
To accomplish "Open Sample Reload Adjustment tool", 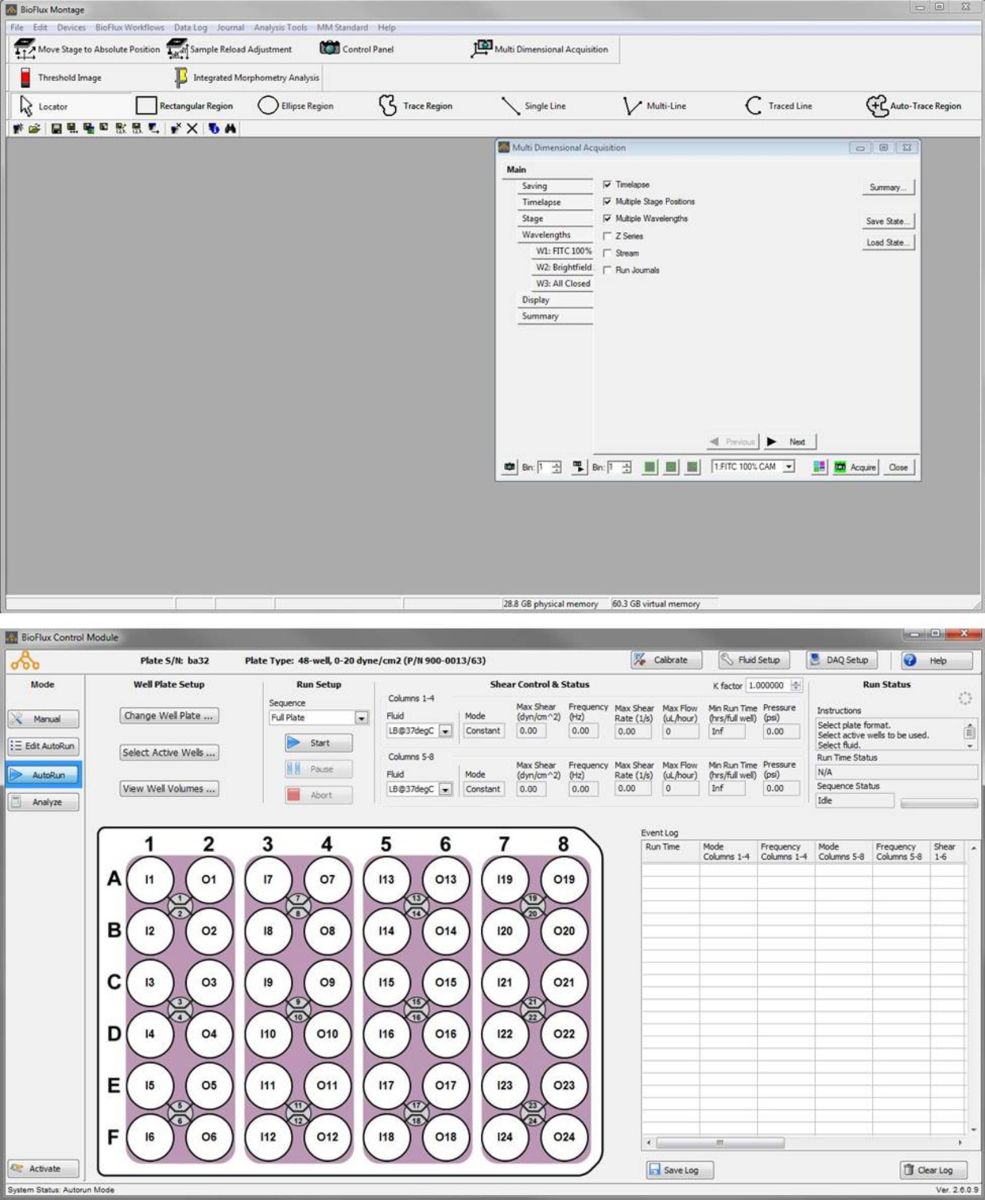I will 229,49.
